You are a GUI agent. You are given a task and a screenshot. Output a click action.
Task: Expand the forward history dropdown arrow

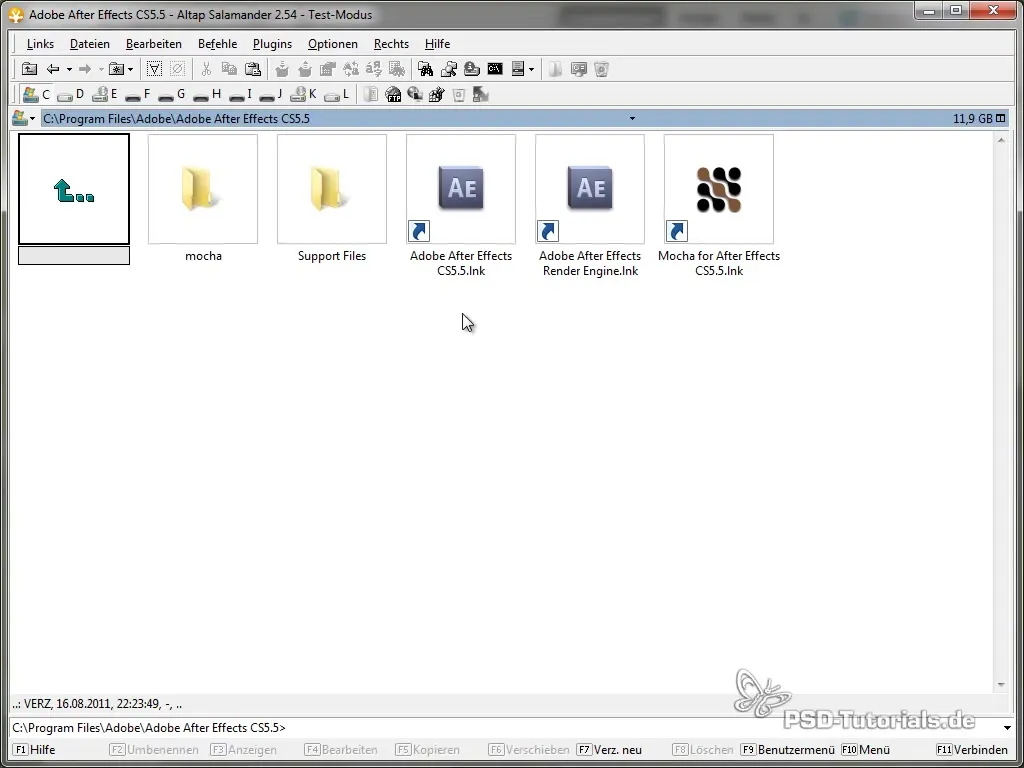[101, 69]
